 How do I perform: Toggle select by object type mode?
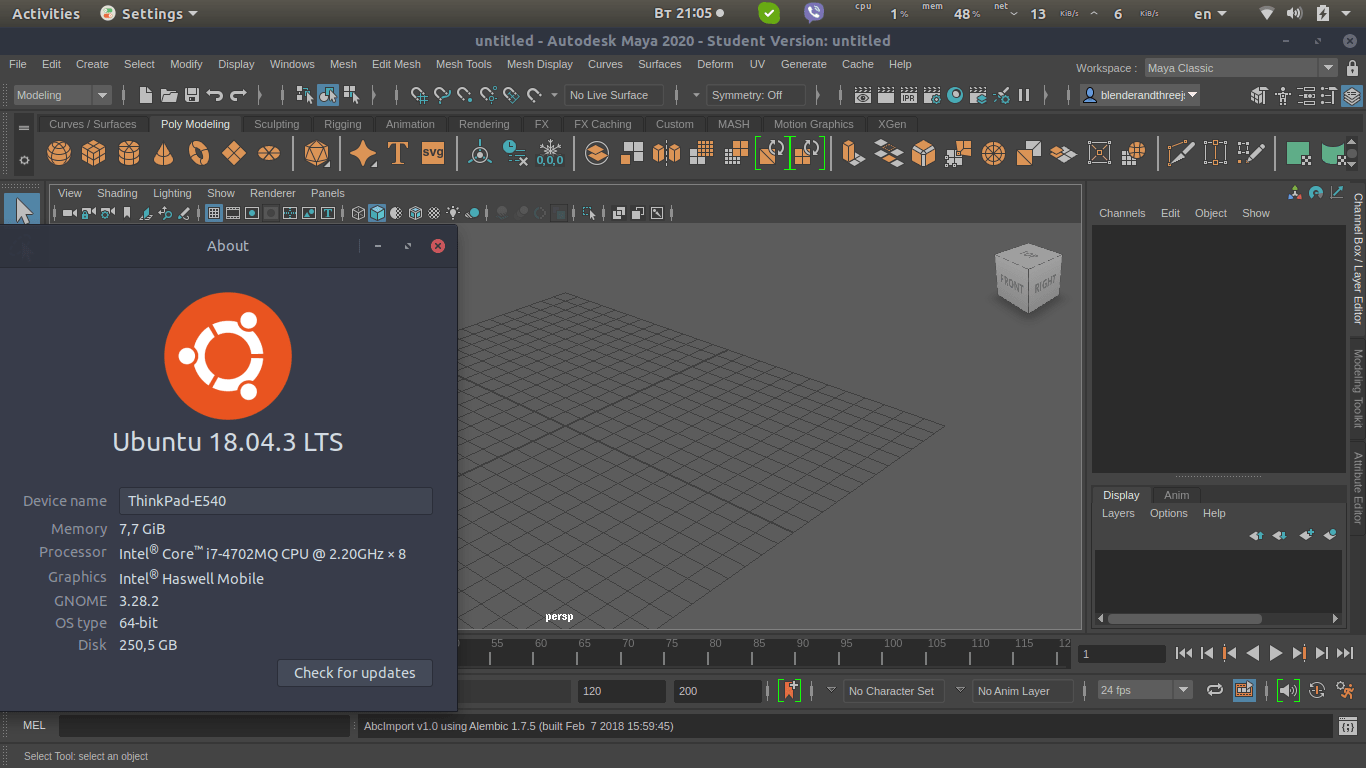[328, 95]
